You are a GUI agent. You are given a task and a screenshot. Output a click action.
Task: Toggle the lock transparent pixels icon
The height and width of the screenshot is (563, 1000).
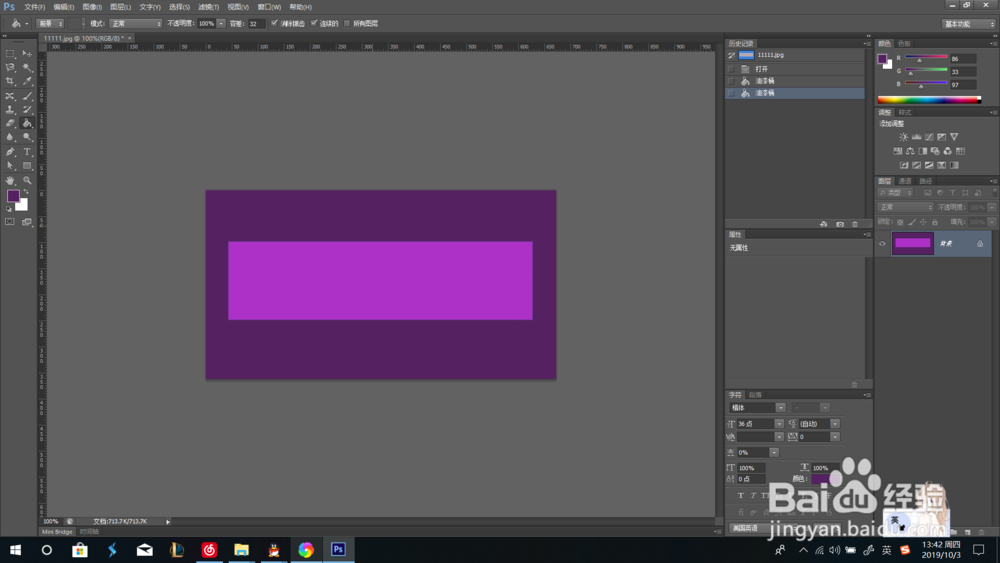pos(900,222)
